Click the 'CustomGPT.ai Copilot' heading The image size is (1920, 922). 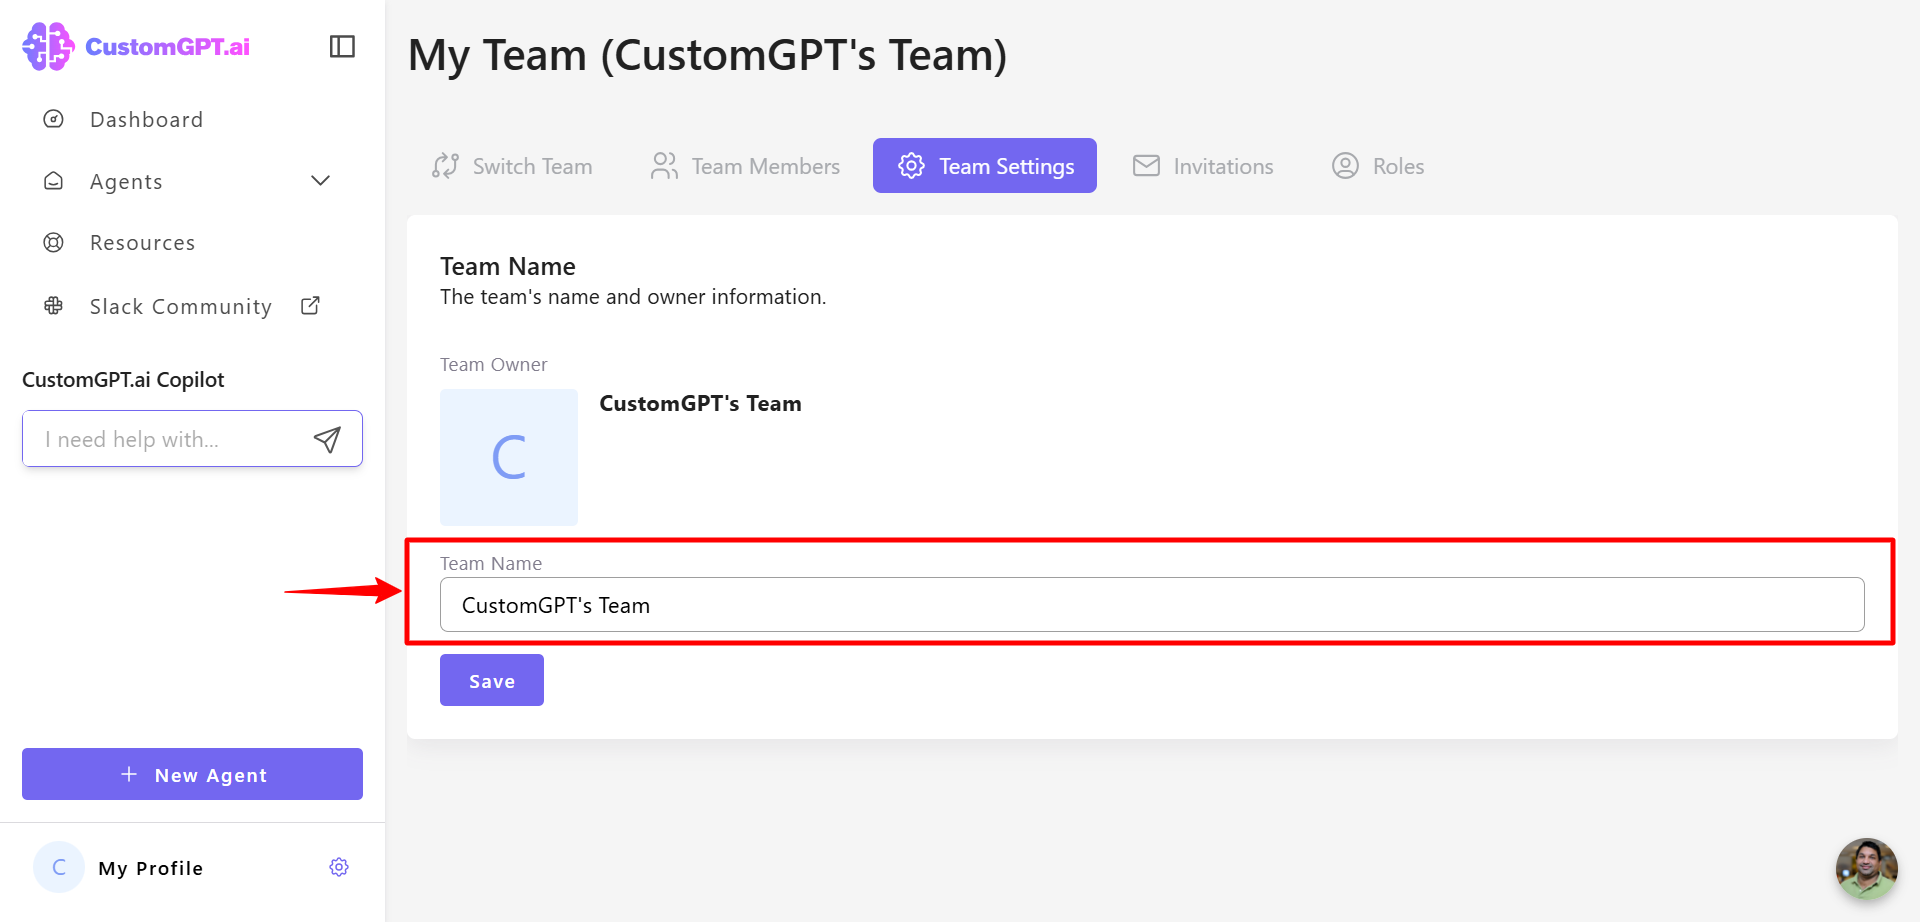coord(123,380)
